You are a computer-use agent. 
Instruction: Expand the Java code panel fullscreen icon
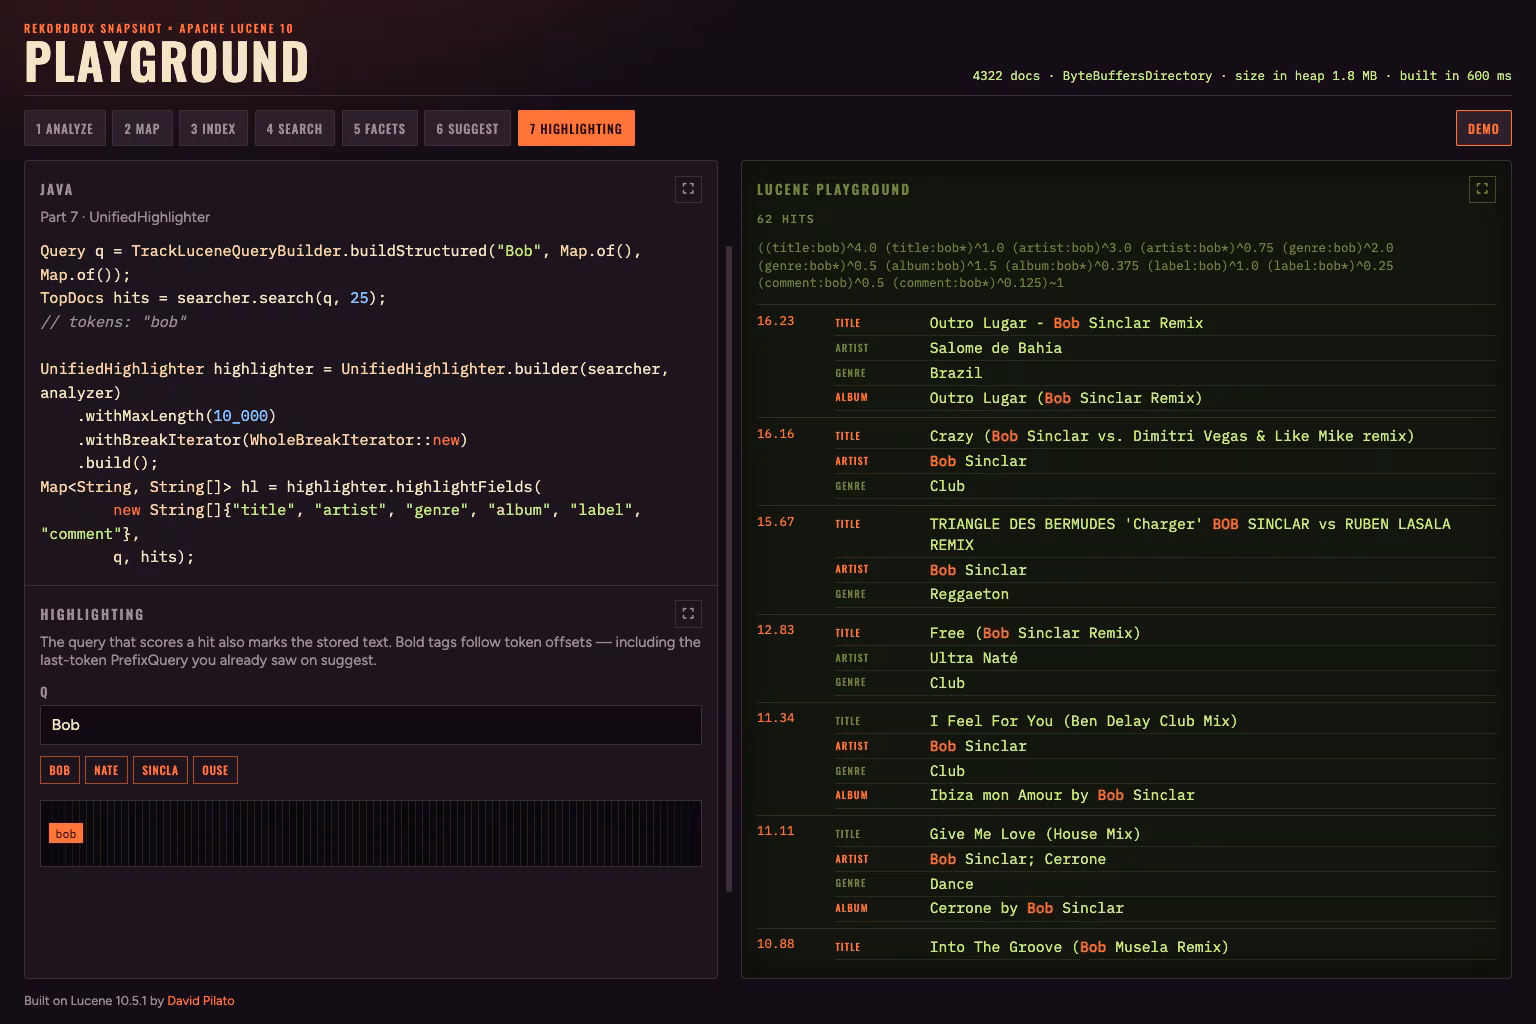(x=688, y=189)
